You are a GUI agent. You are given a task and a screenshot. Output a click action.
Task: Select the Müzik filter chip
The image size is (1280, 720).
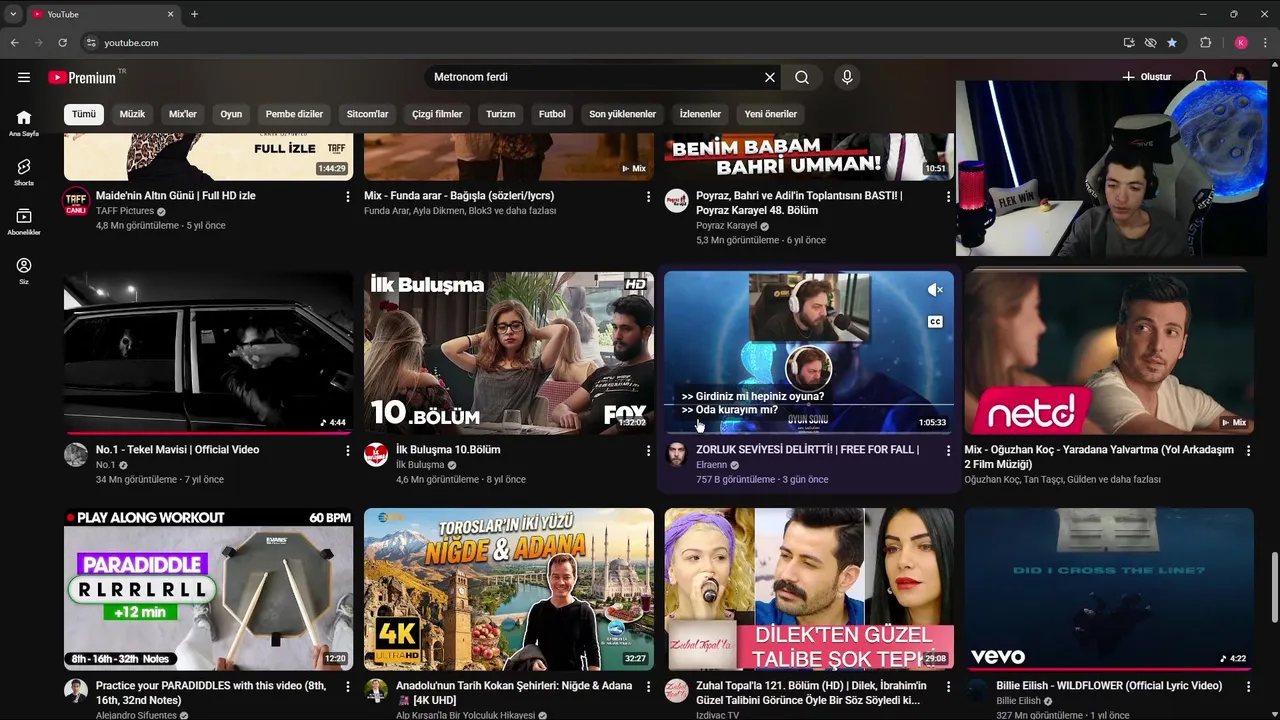(132, 114)
